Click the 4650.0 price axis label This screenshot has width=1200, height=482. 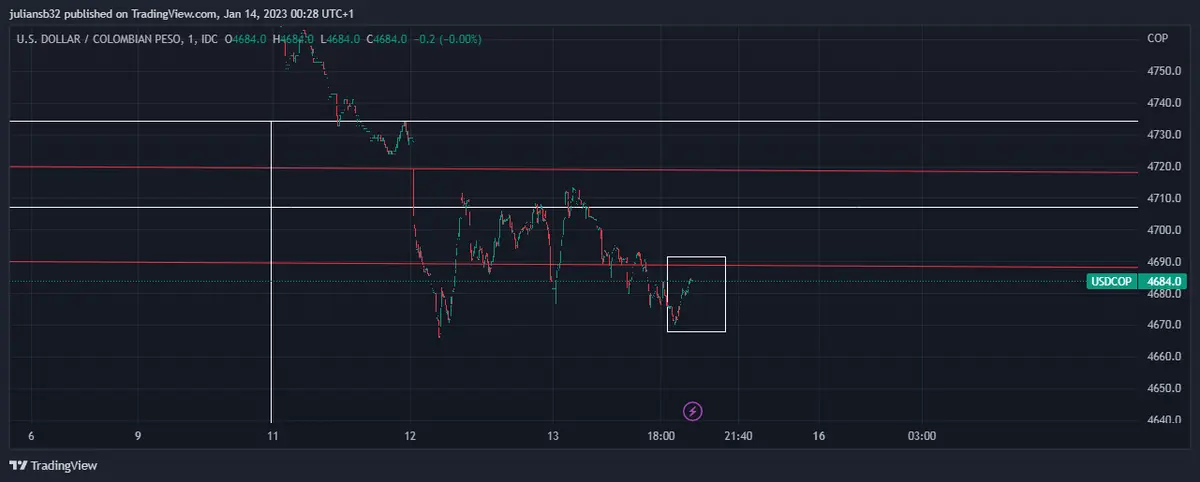[1164, 388]
